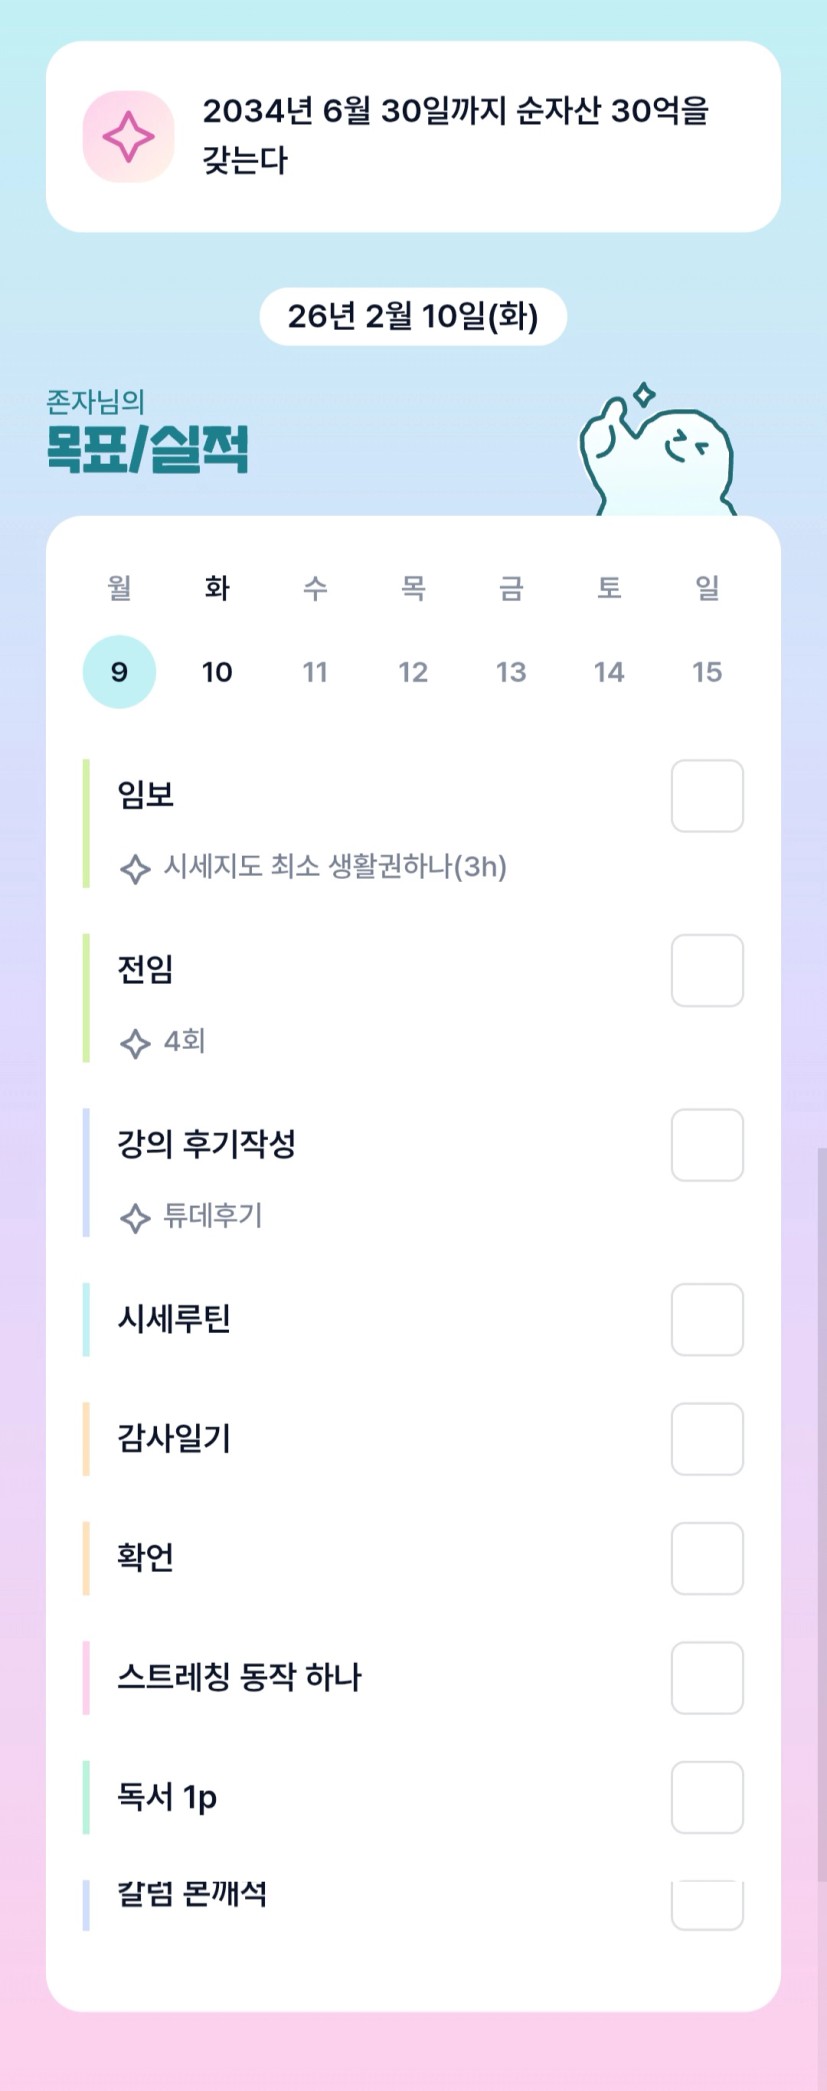
Task: Tap sparkle icon beside 튜데후기 subtask
Action: [135, 1218]
